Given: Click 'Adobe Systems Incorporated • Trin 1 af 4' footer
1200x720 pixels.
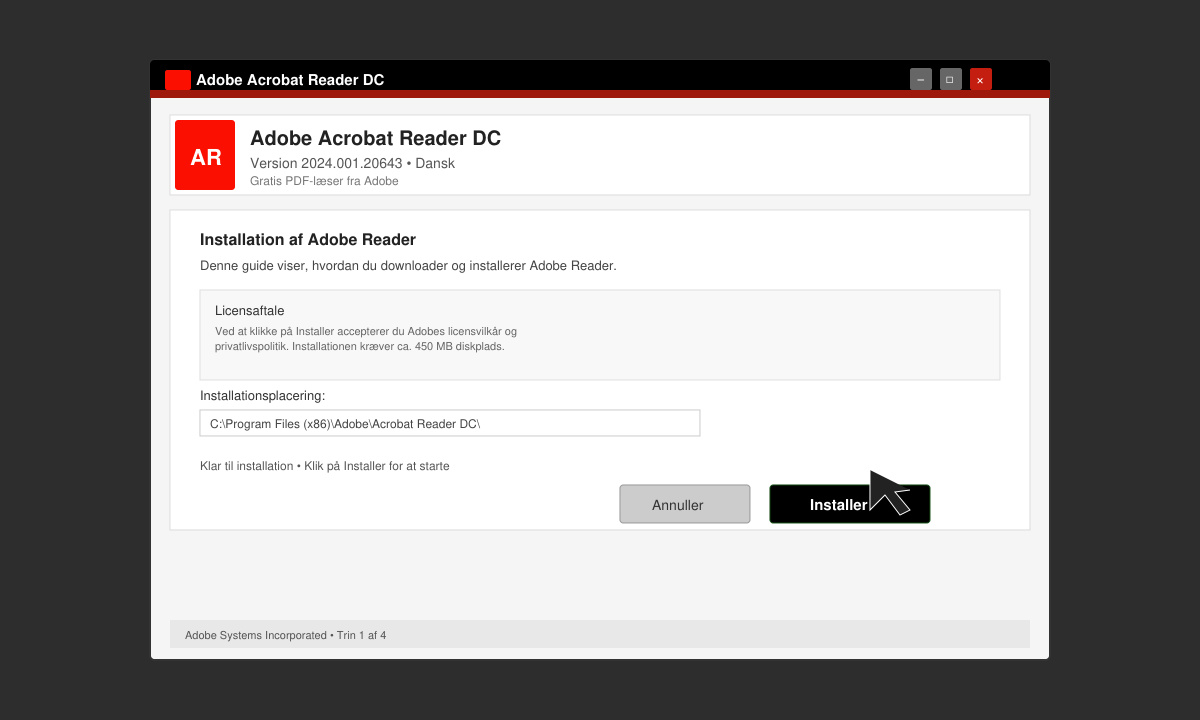Looking at the screenshot, I should pyautogui.click(x=286, y=635).
